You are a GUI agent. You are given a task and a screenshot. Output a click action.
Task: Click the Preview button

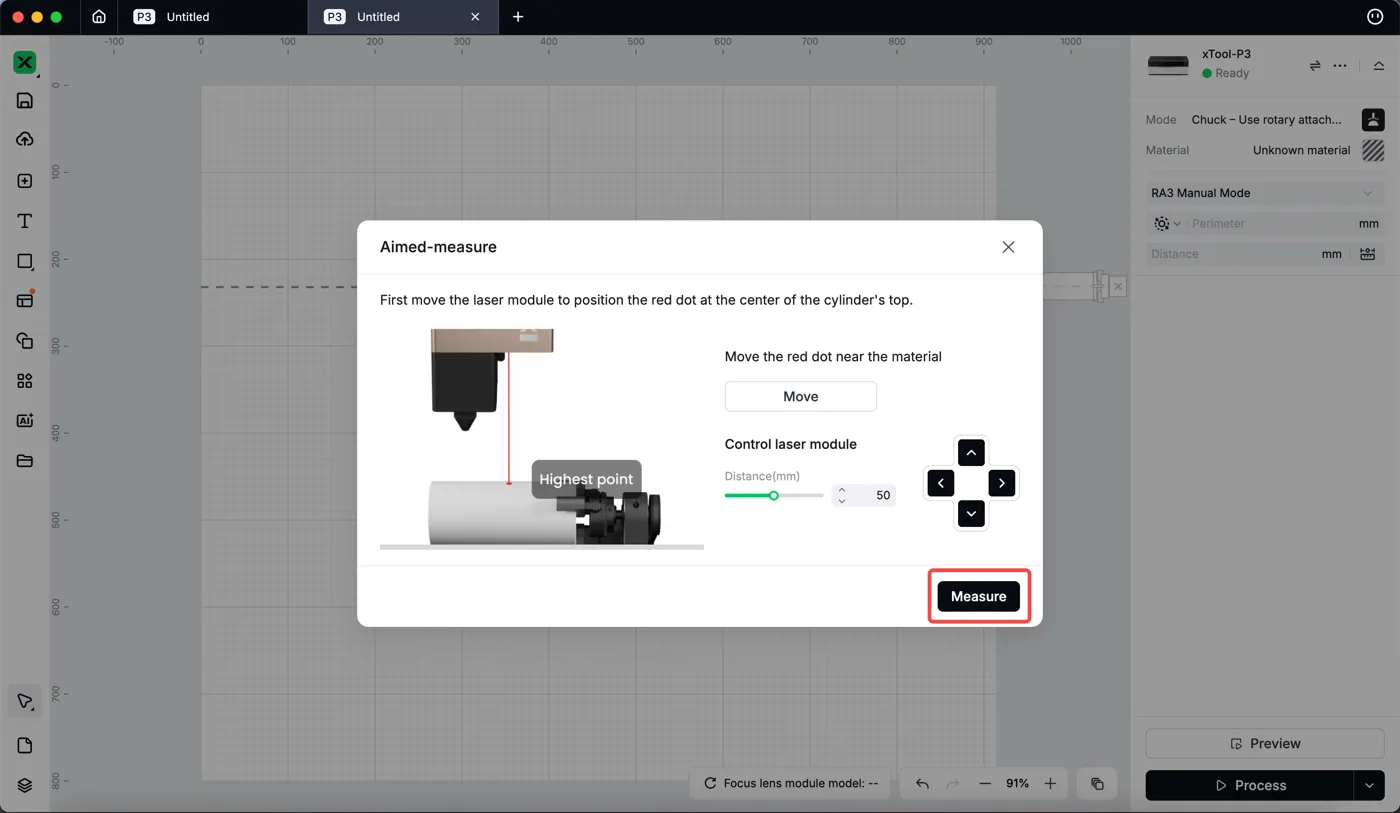click(1265, 743)
